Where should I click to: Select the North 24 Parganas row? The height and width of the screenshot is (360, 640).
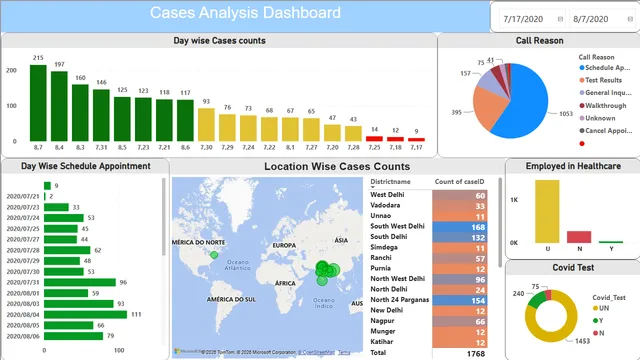tap(429, 300)
